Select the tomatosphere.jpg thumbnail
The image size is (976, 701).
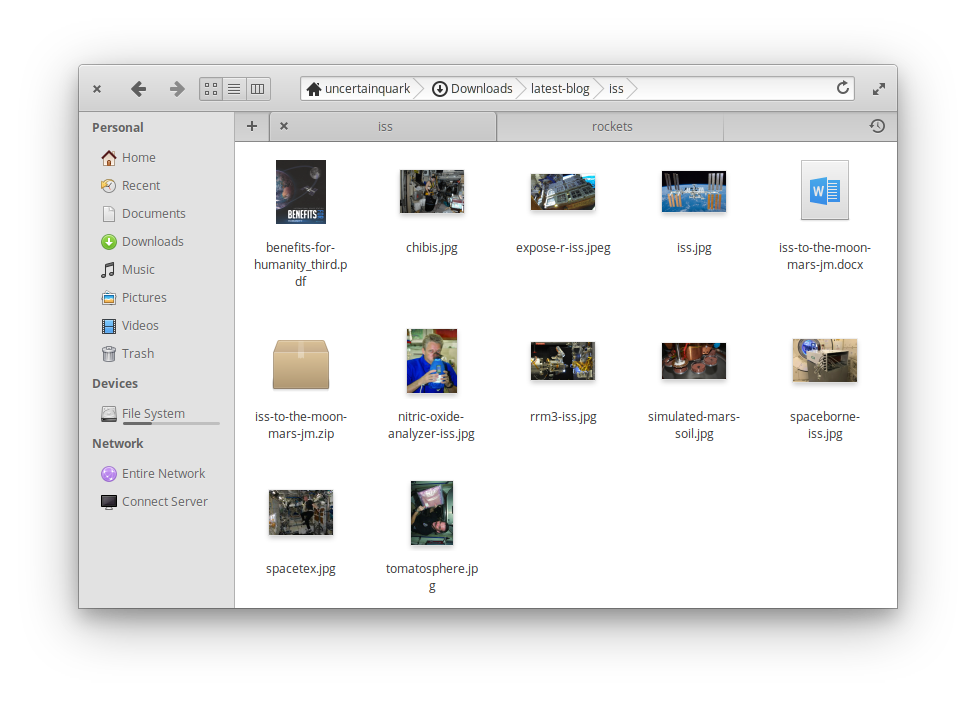point(432,513)
